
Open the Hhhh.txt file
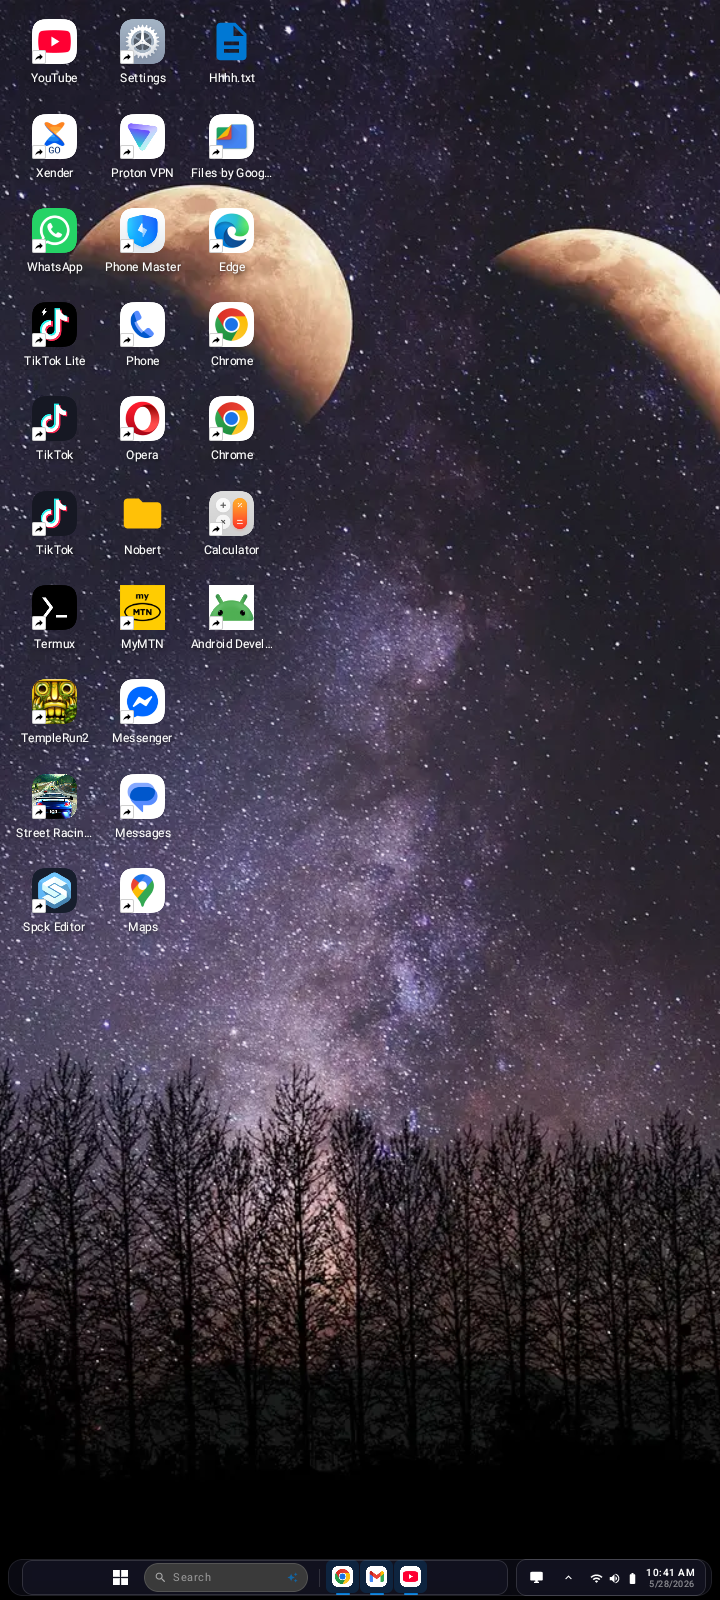point(231,43)
